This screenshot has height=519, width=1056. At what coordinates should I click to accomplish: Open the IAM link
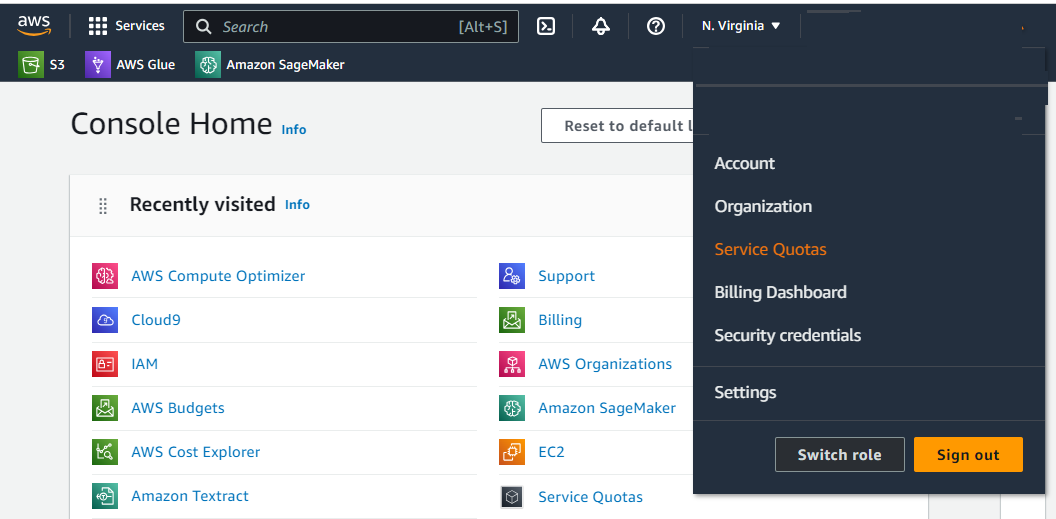(x=144, y=364)
